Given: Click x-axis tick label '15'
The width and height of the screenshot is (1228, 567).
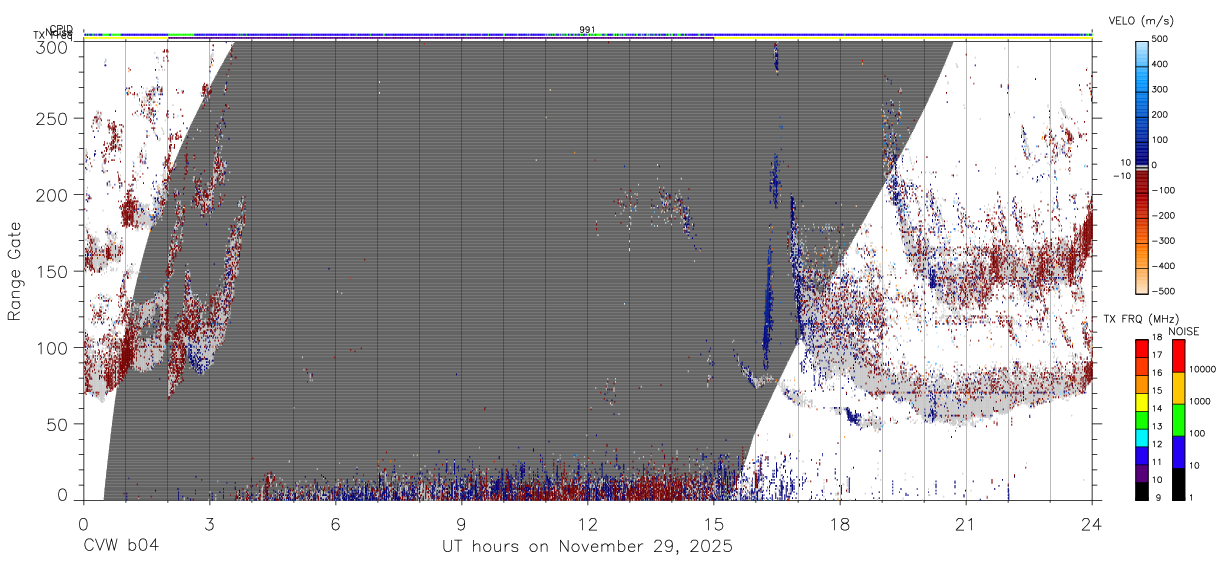Looking at the screenshot, I should tap(714, 524).
